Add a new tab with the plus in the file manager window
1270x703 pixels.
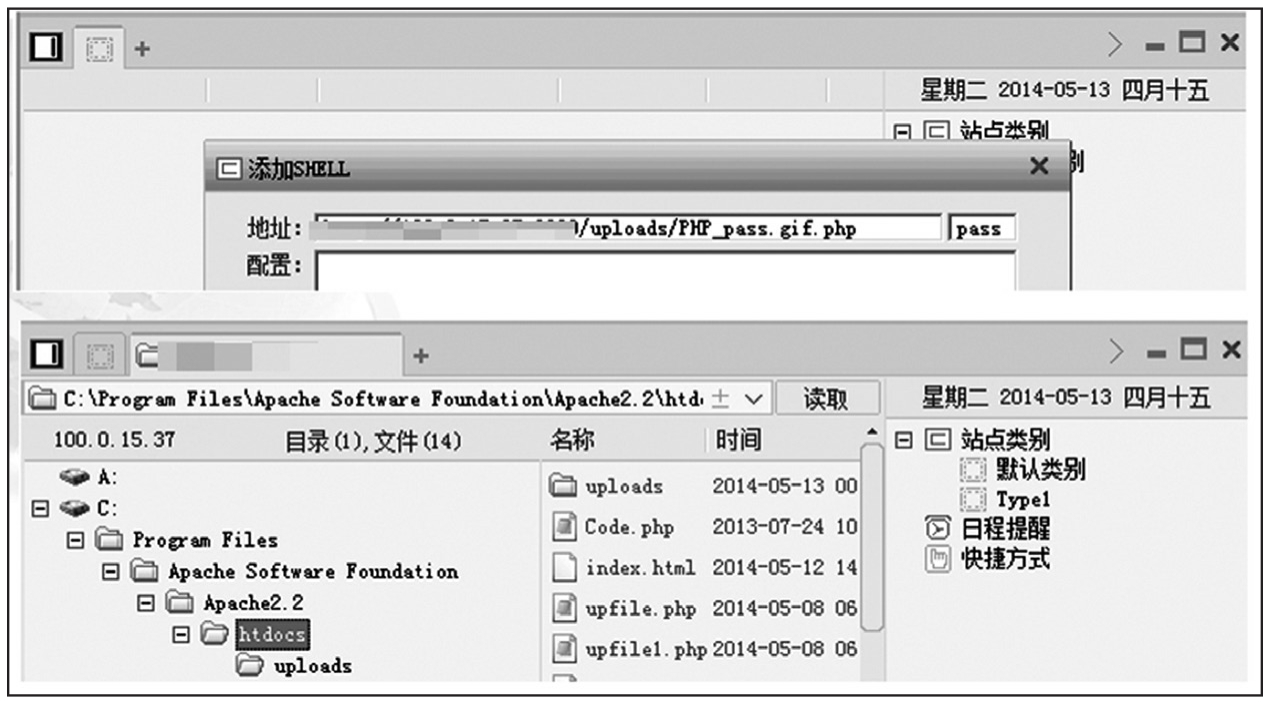(421, 355)
